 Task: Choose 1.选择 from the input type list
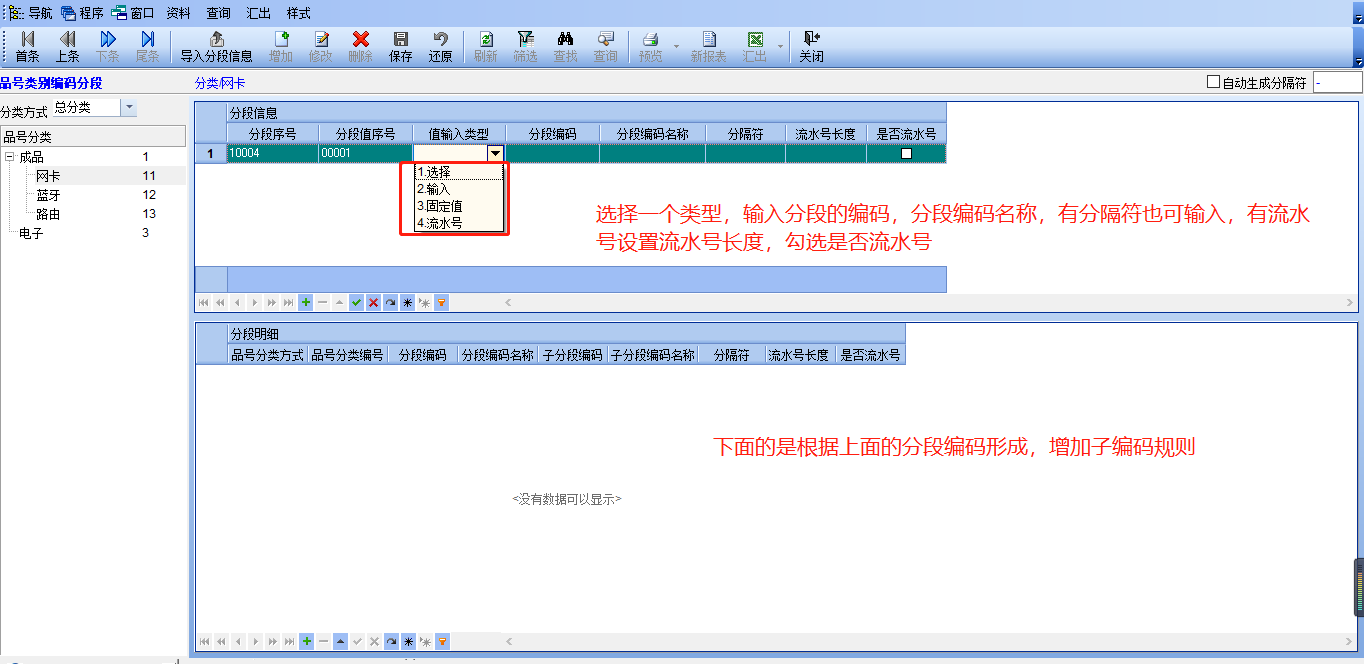point(459,172)
